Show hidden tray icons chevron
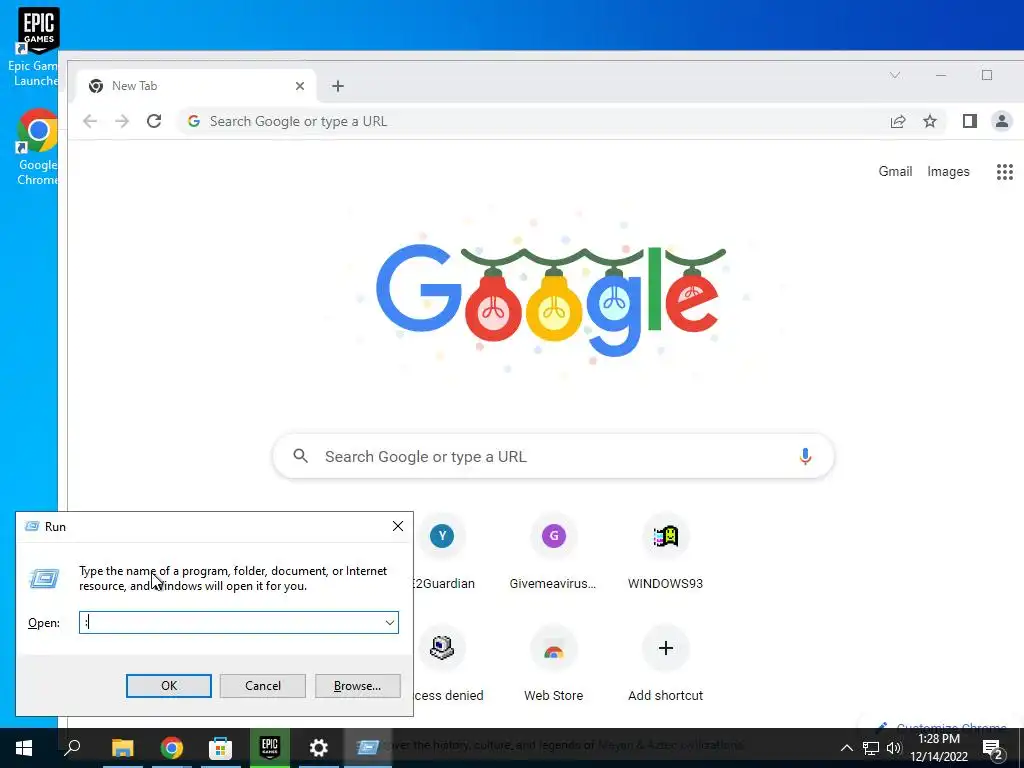This screenshot has width=1024, height=768. click(x=846, y=748)
